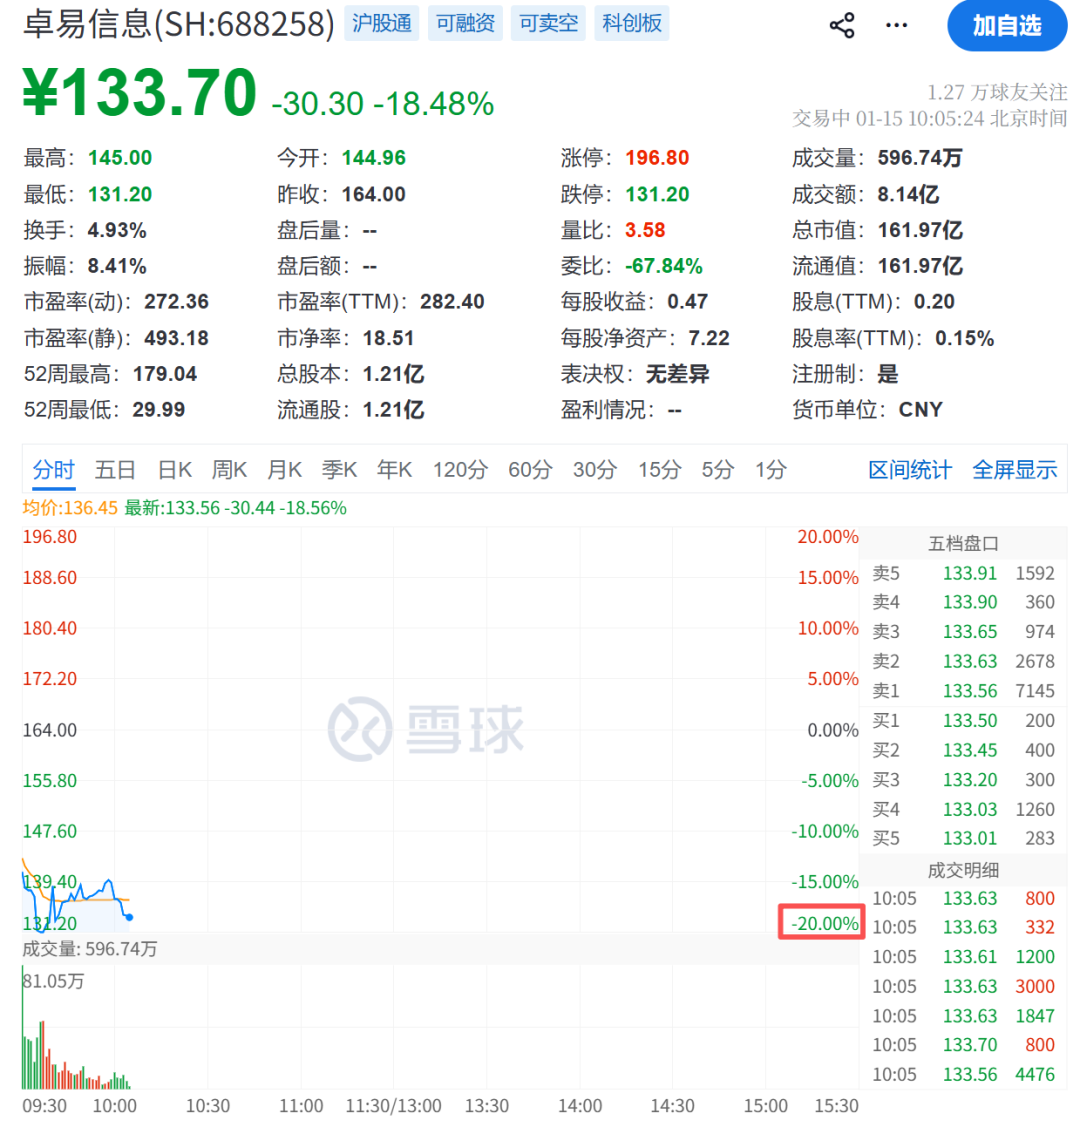This screenshot has height=1127, width=1080.
Task: Open the 年K chart view
Action: pos(394,469)
